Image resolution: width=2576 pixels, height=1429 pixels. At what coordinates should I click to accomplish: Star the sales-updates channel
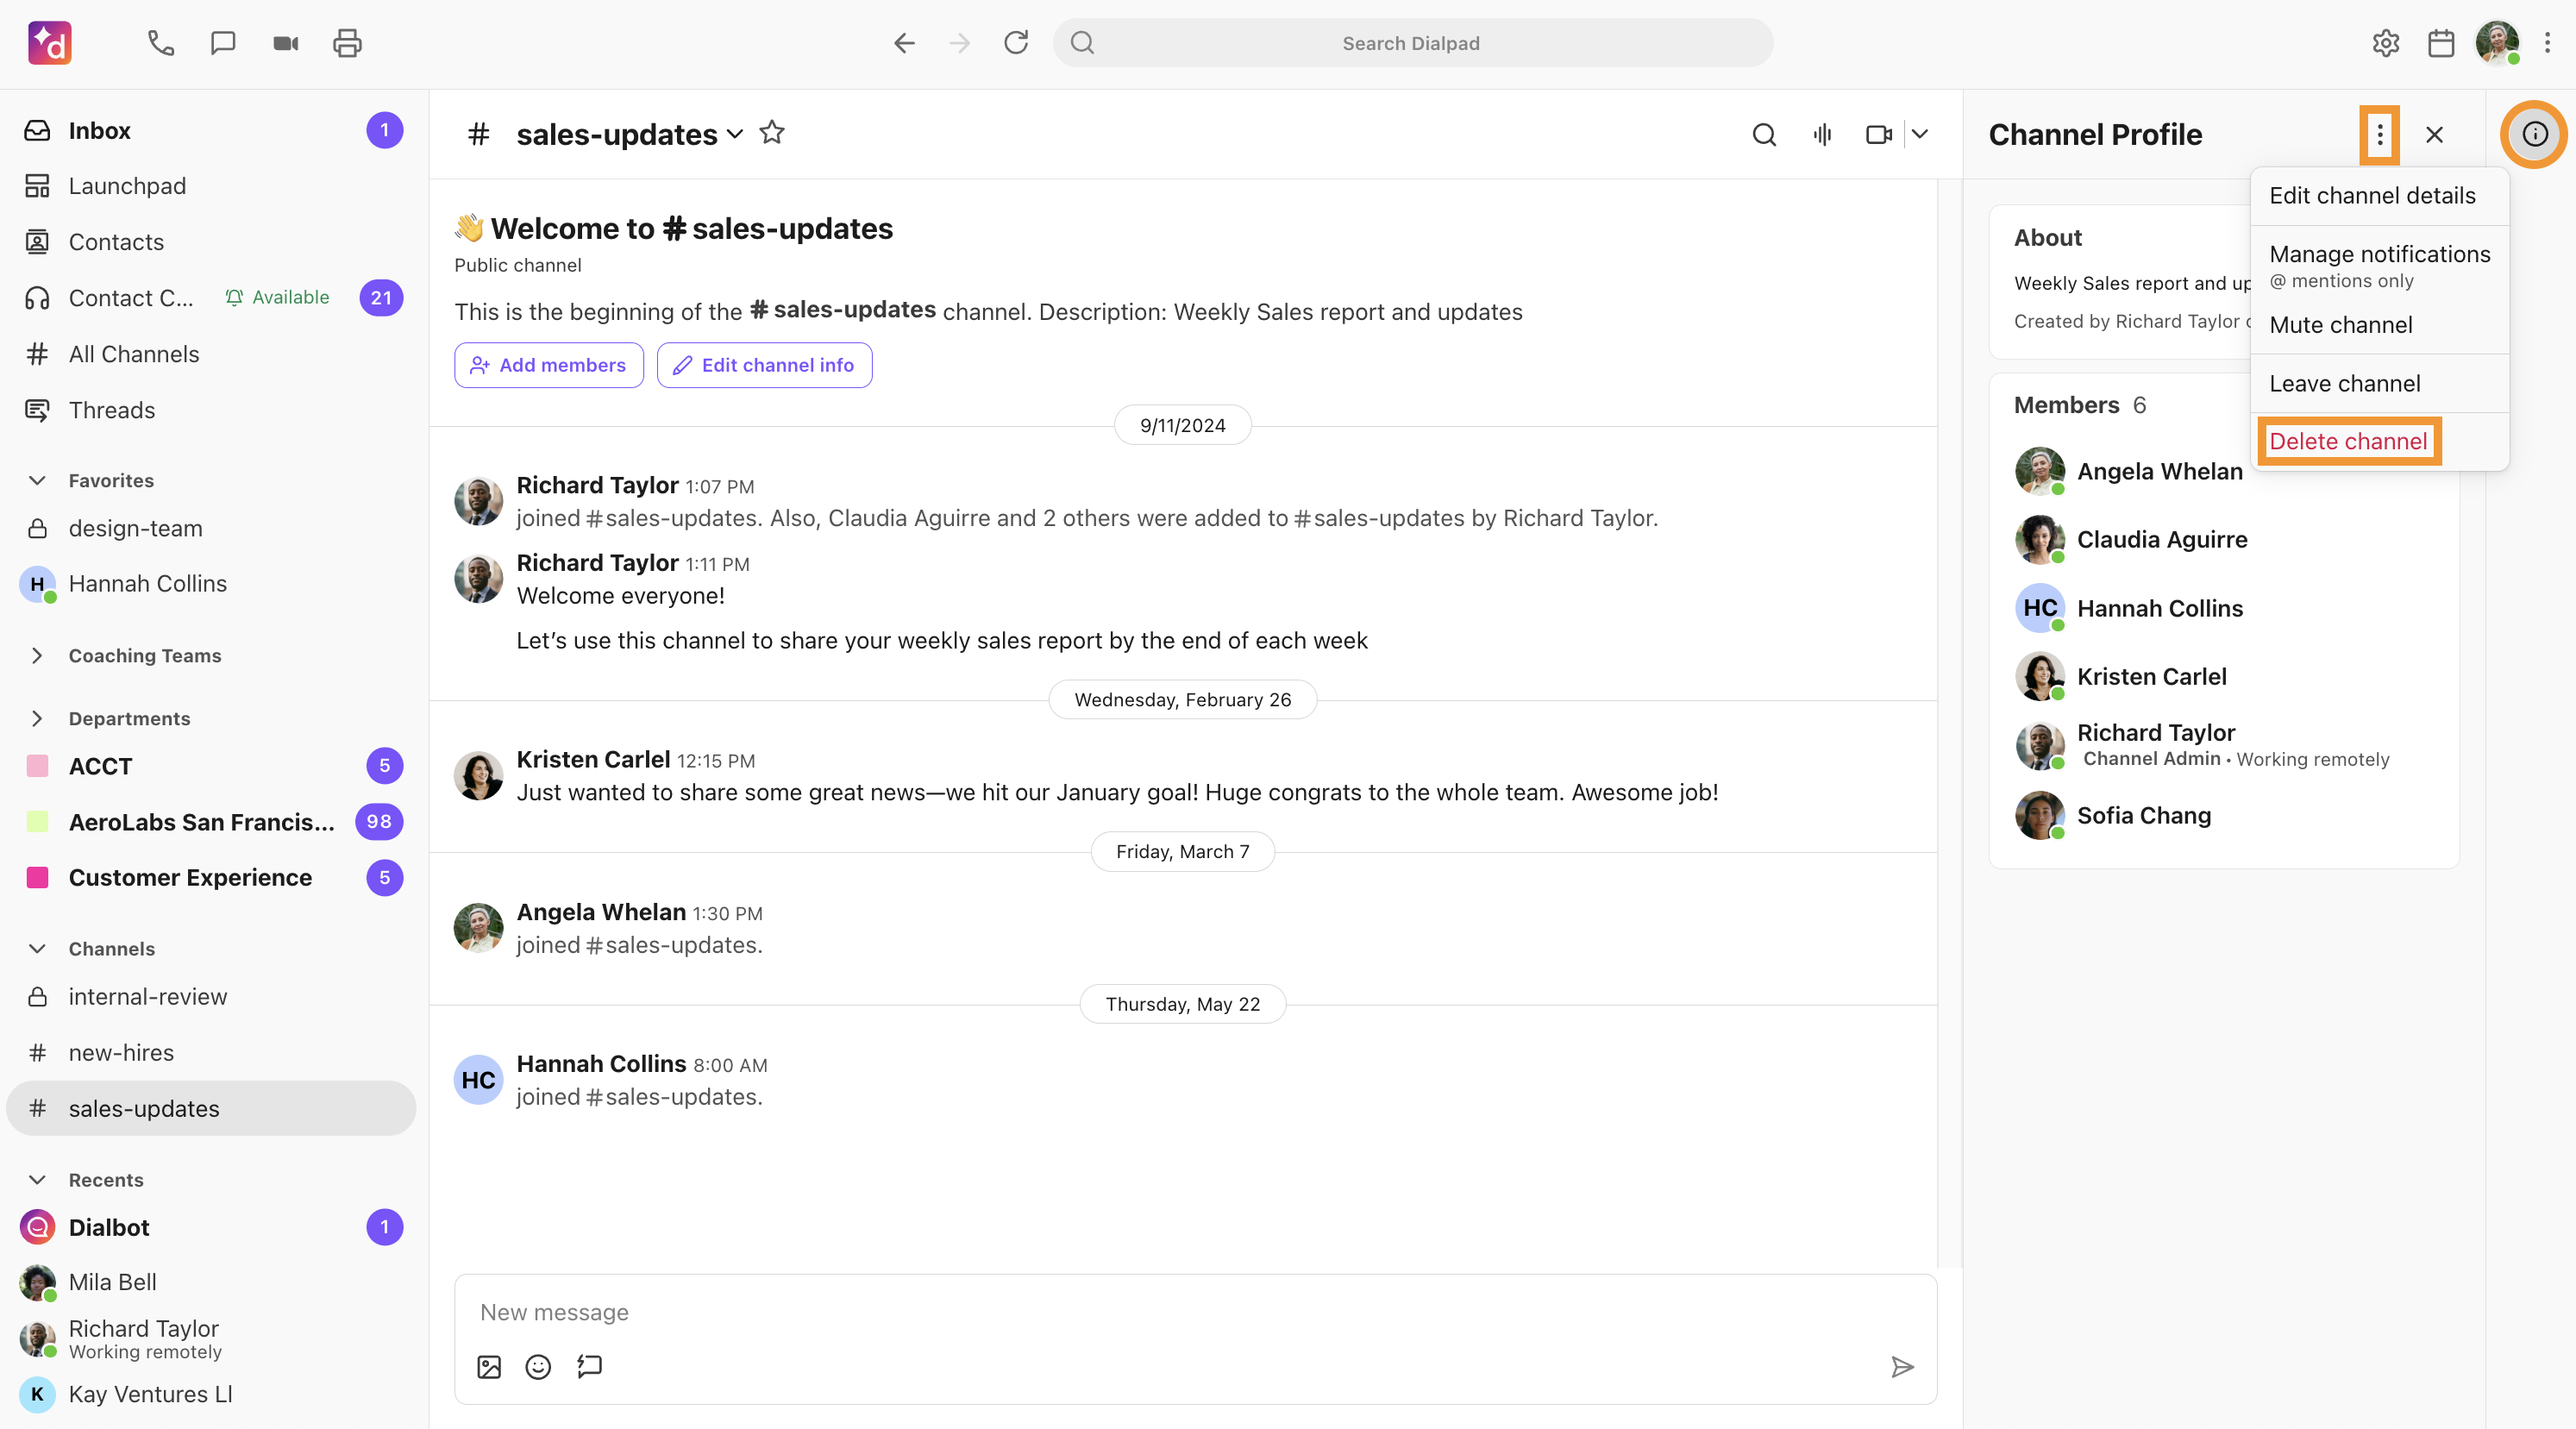pos(772,133)
